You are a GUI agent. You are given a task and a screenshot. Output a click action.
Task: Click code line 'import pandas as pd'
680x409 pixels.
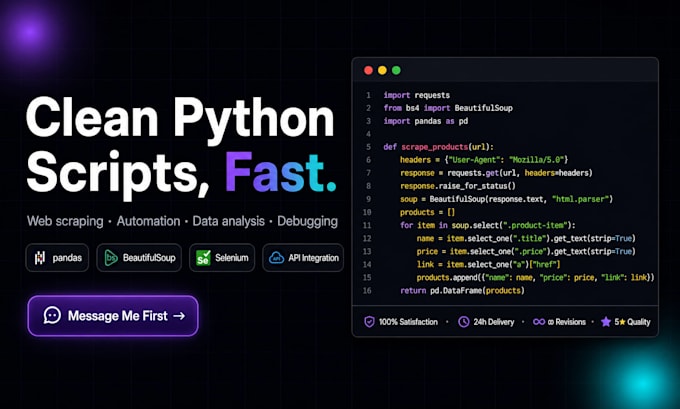click(426, 121)
